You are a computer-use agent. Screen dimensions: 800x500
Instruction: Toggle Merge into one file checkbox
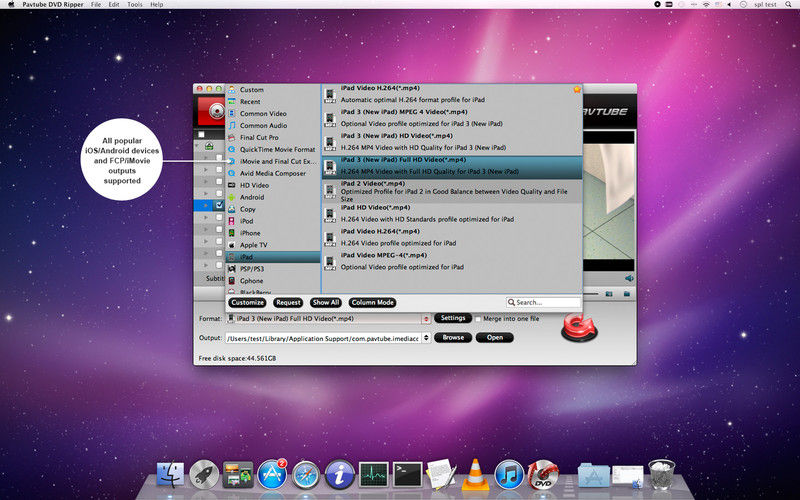point(478,319)
